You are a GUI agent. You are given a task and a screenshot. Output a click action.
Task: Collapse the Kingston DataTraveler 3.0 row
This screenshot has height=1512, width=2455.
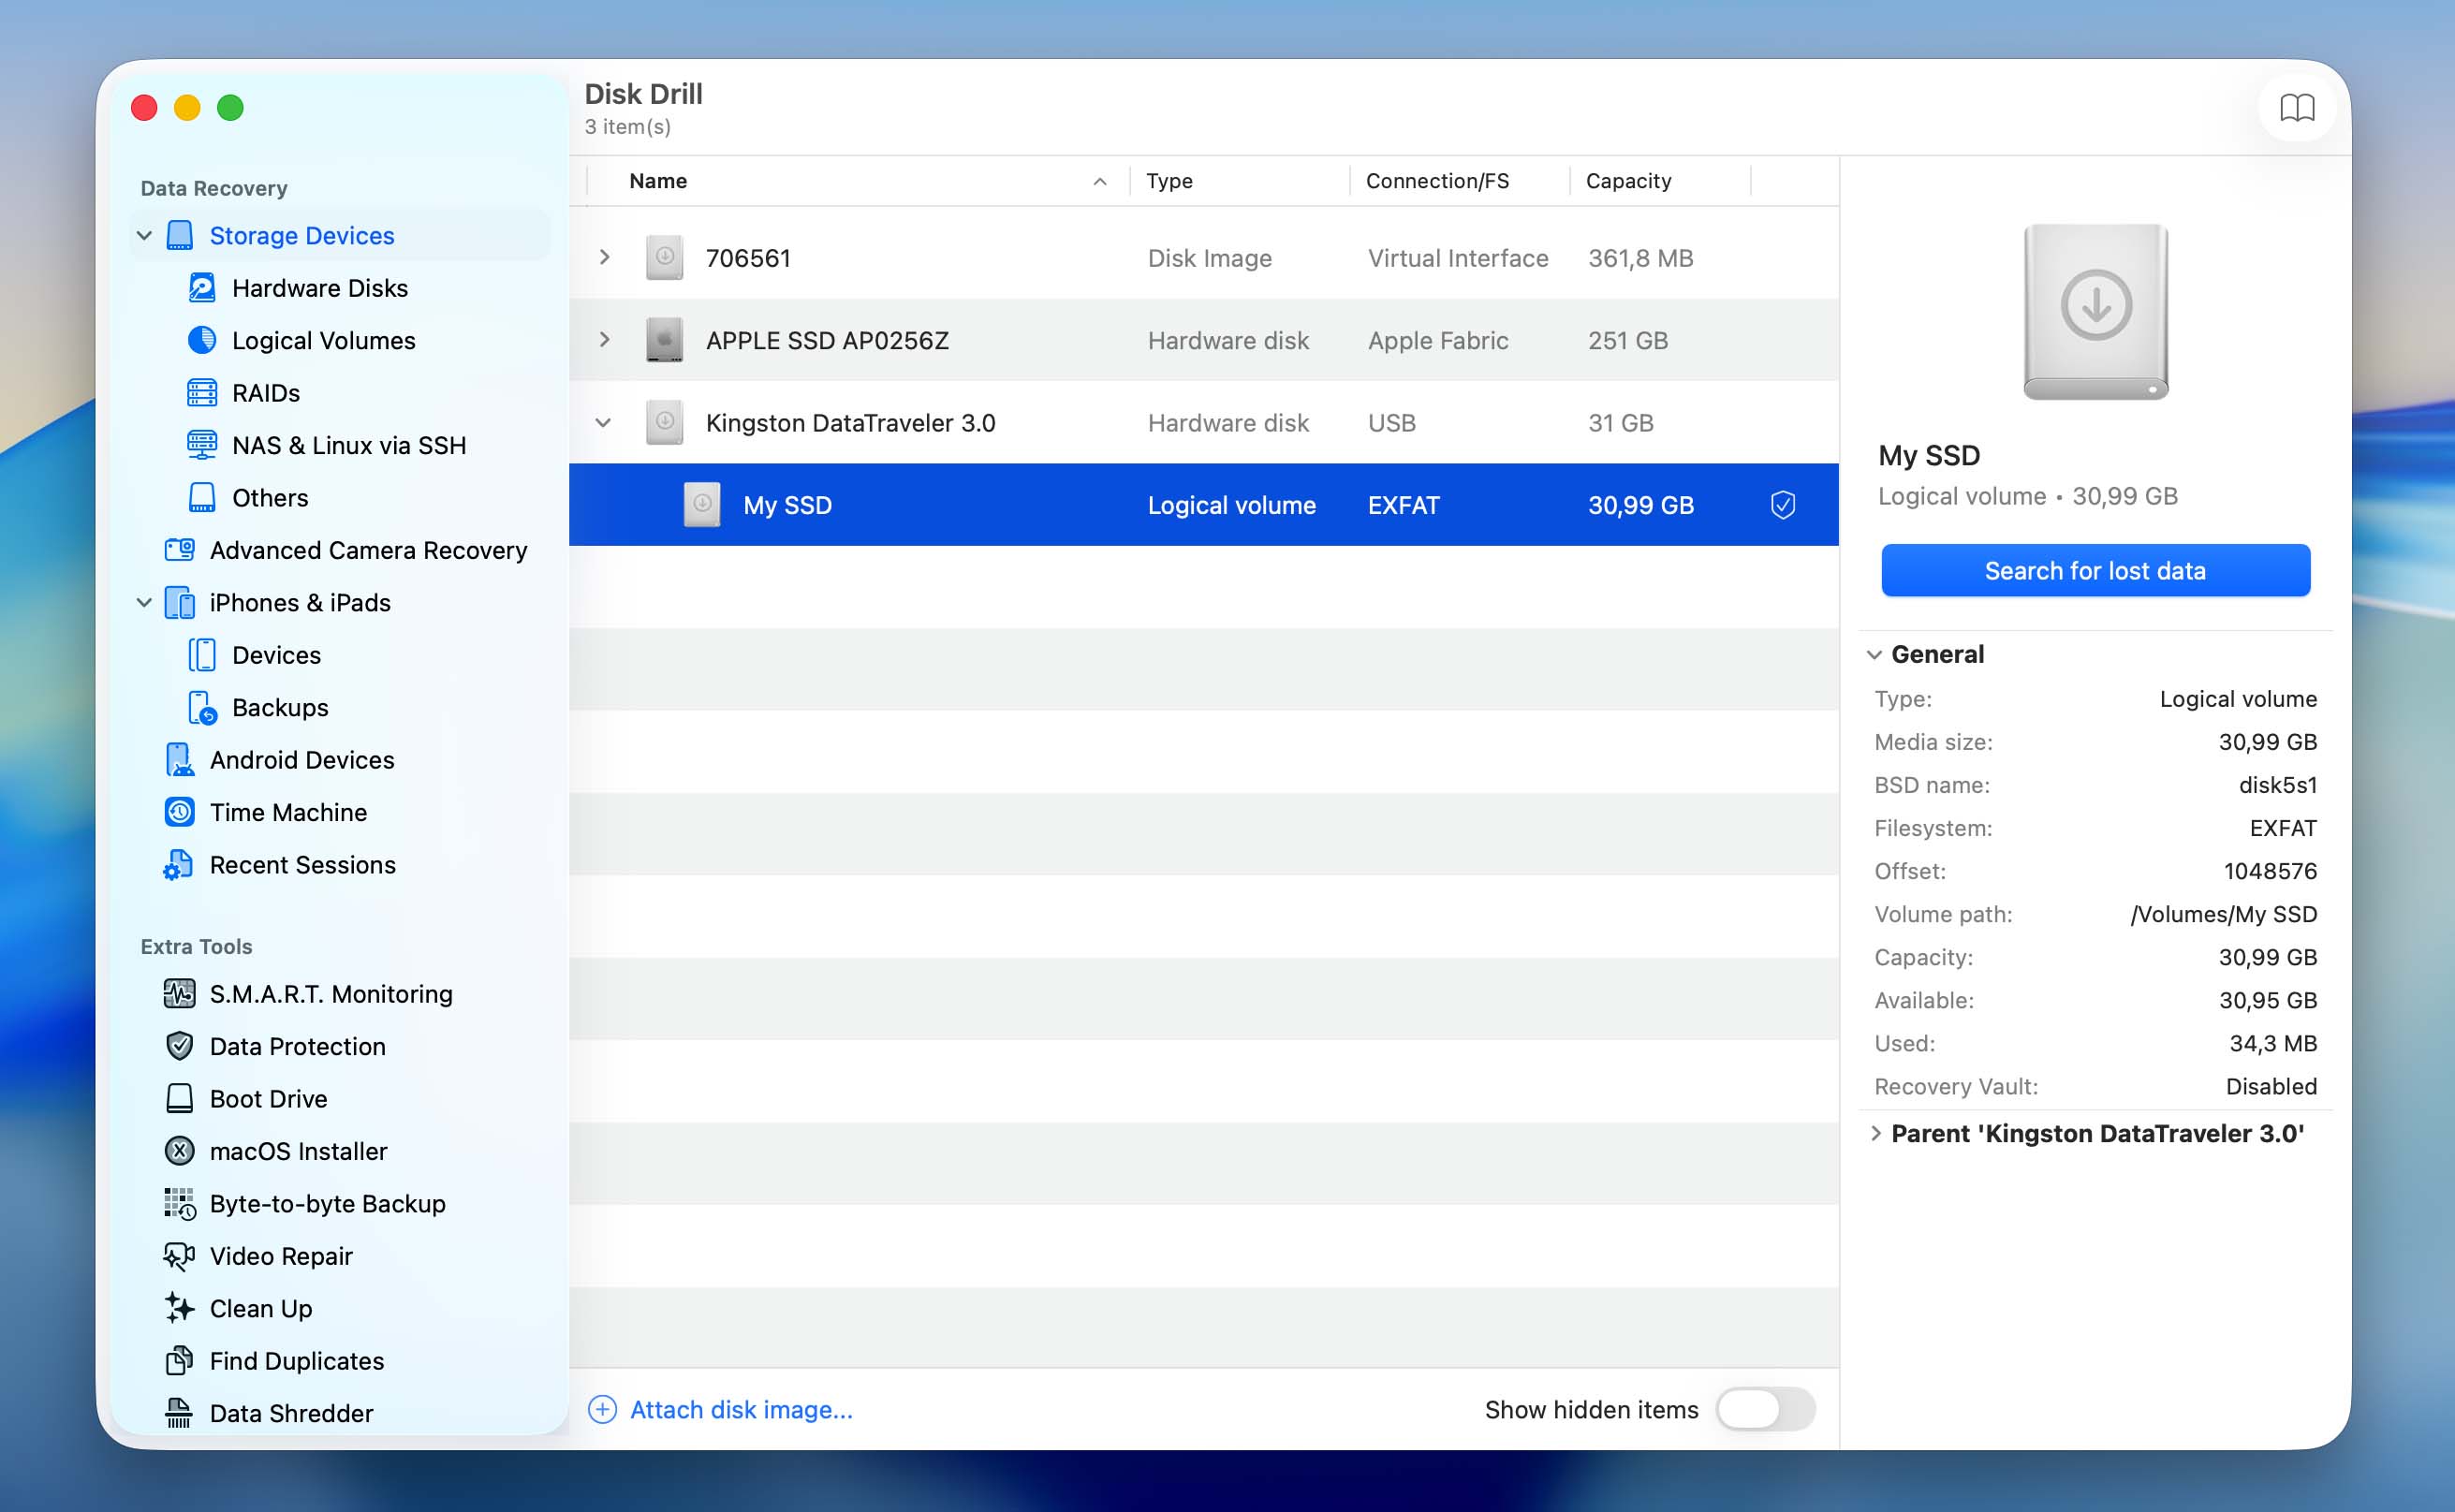(x=603, y=423)
